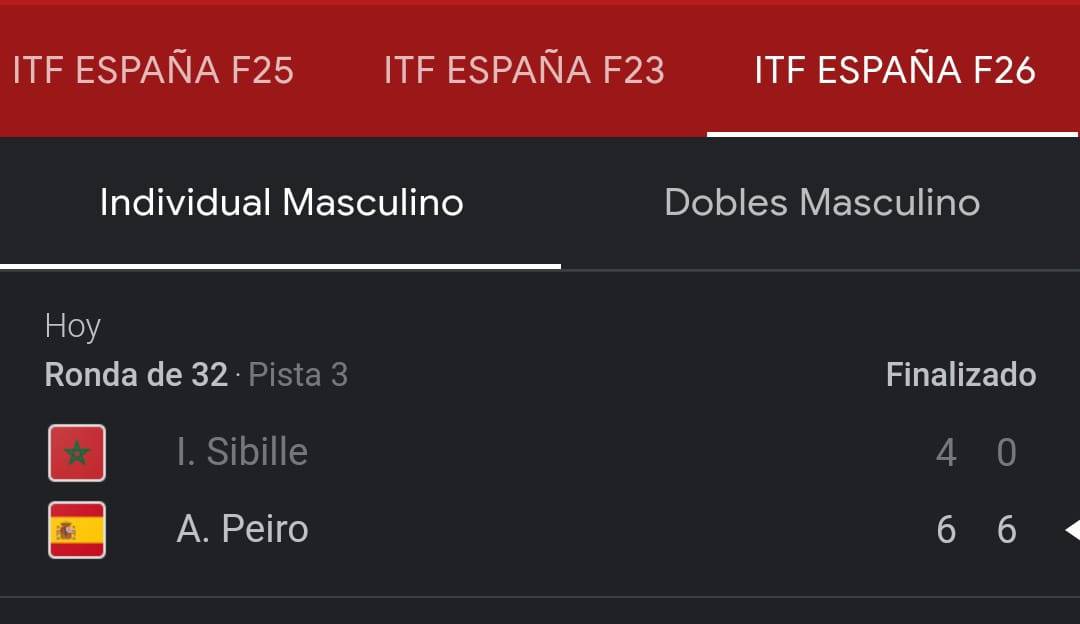Click the white underline below ITF ESPAÑA F26
The image size is (1080, 624).
tap(892, 133)
